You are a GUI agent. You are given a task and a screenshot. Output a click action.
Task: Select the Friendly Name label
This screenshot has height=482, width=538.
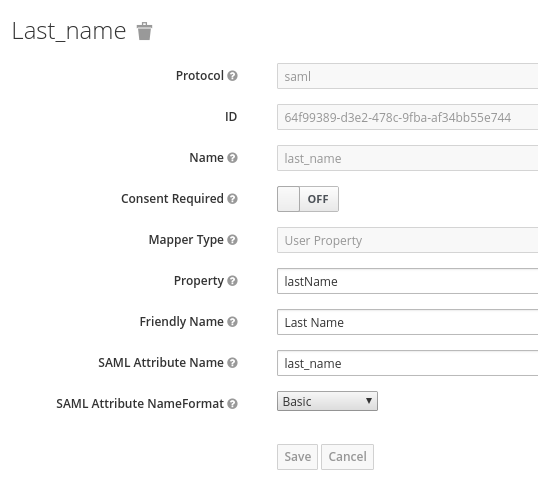click(182, 322)
